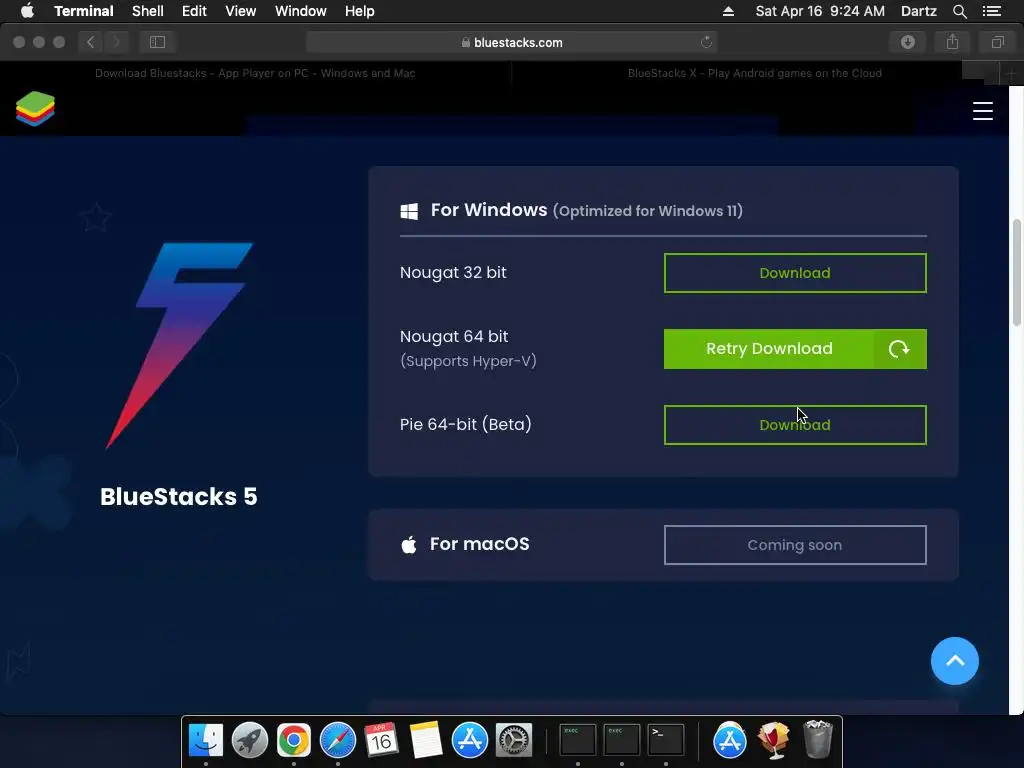The image size is (1024, 768).
Task: Click the bluestacks.com address bar
Action: coord(511,42)
